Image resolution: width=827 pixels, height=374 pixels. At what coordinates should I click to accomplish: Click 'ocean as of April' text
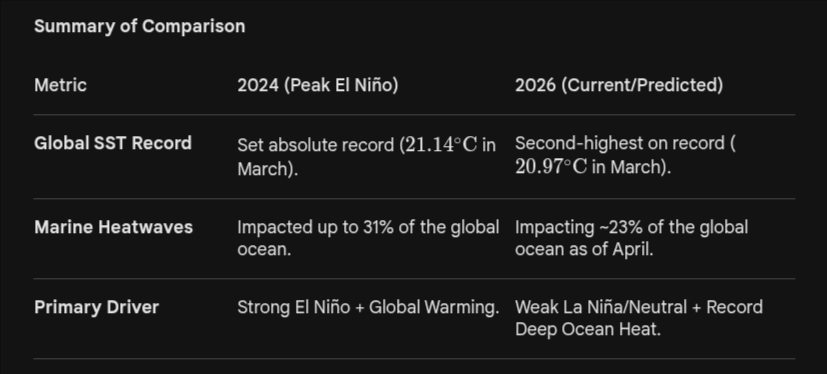tap(584, 250)
